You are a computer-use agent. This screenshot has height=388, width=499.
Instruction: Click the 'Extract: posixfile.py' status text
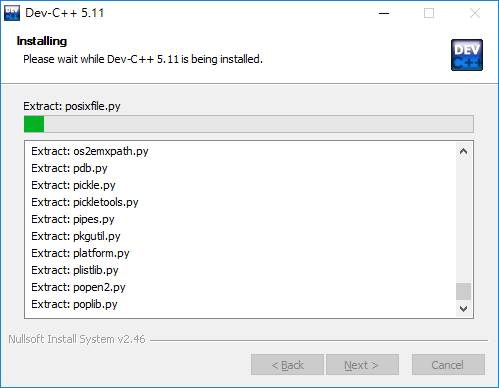click(72, 106)
